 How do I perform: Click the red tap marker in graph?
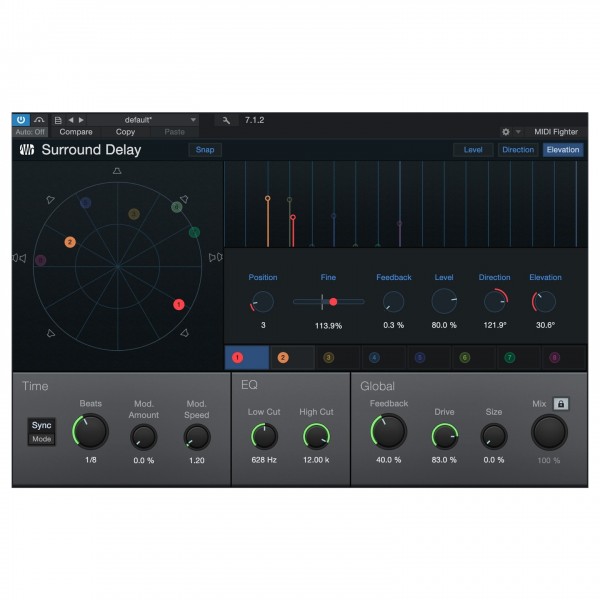[x=293, y=217]
